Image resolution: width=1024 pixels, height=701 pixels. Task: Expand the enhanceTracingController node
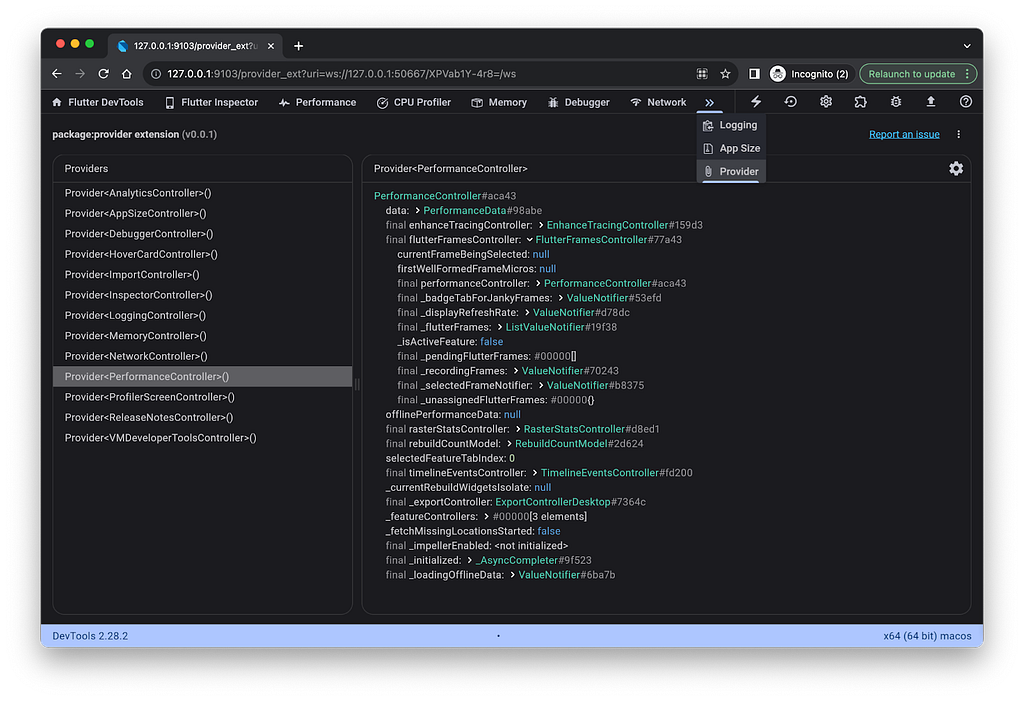click(541, 225)
